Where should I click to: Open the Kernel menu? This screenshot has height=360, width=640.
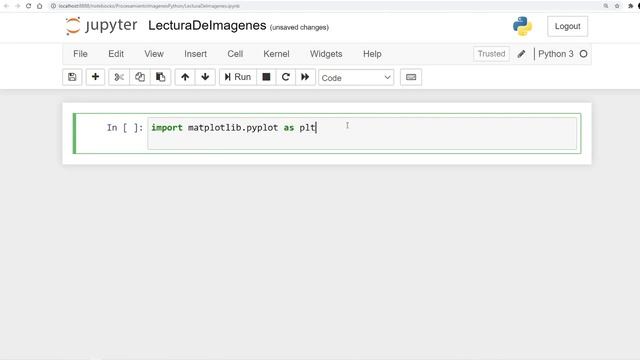coord(276,54)
